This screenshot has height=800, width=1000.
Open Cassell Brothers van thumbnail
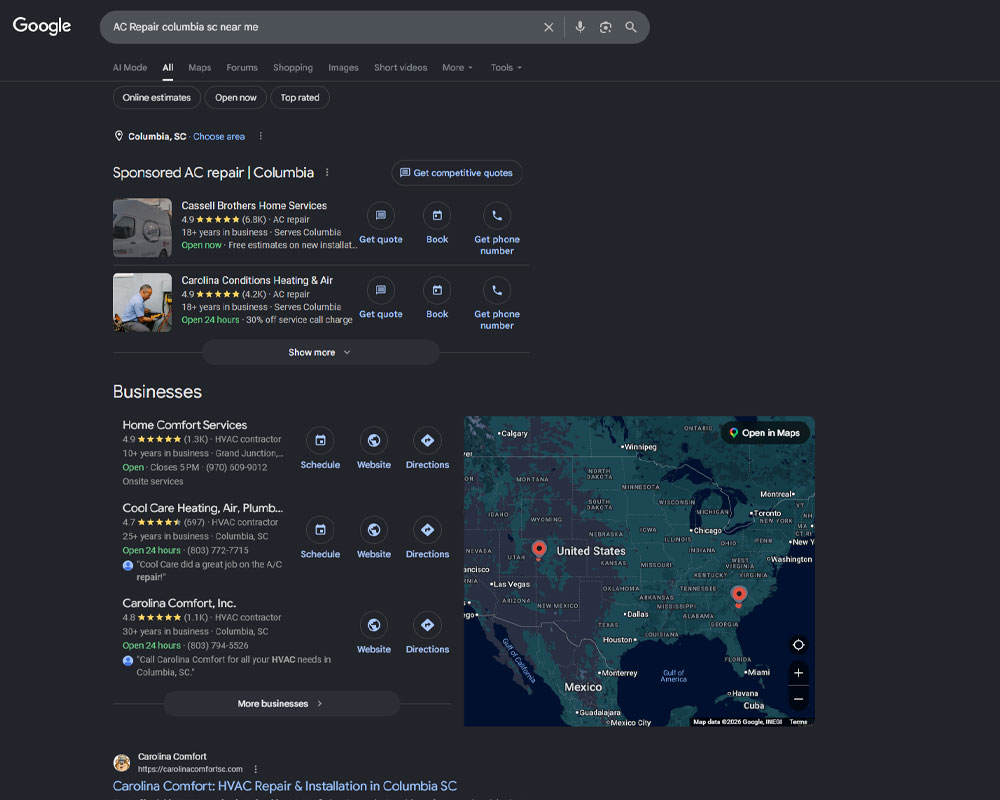(x=142, y=228)
